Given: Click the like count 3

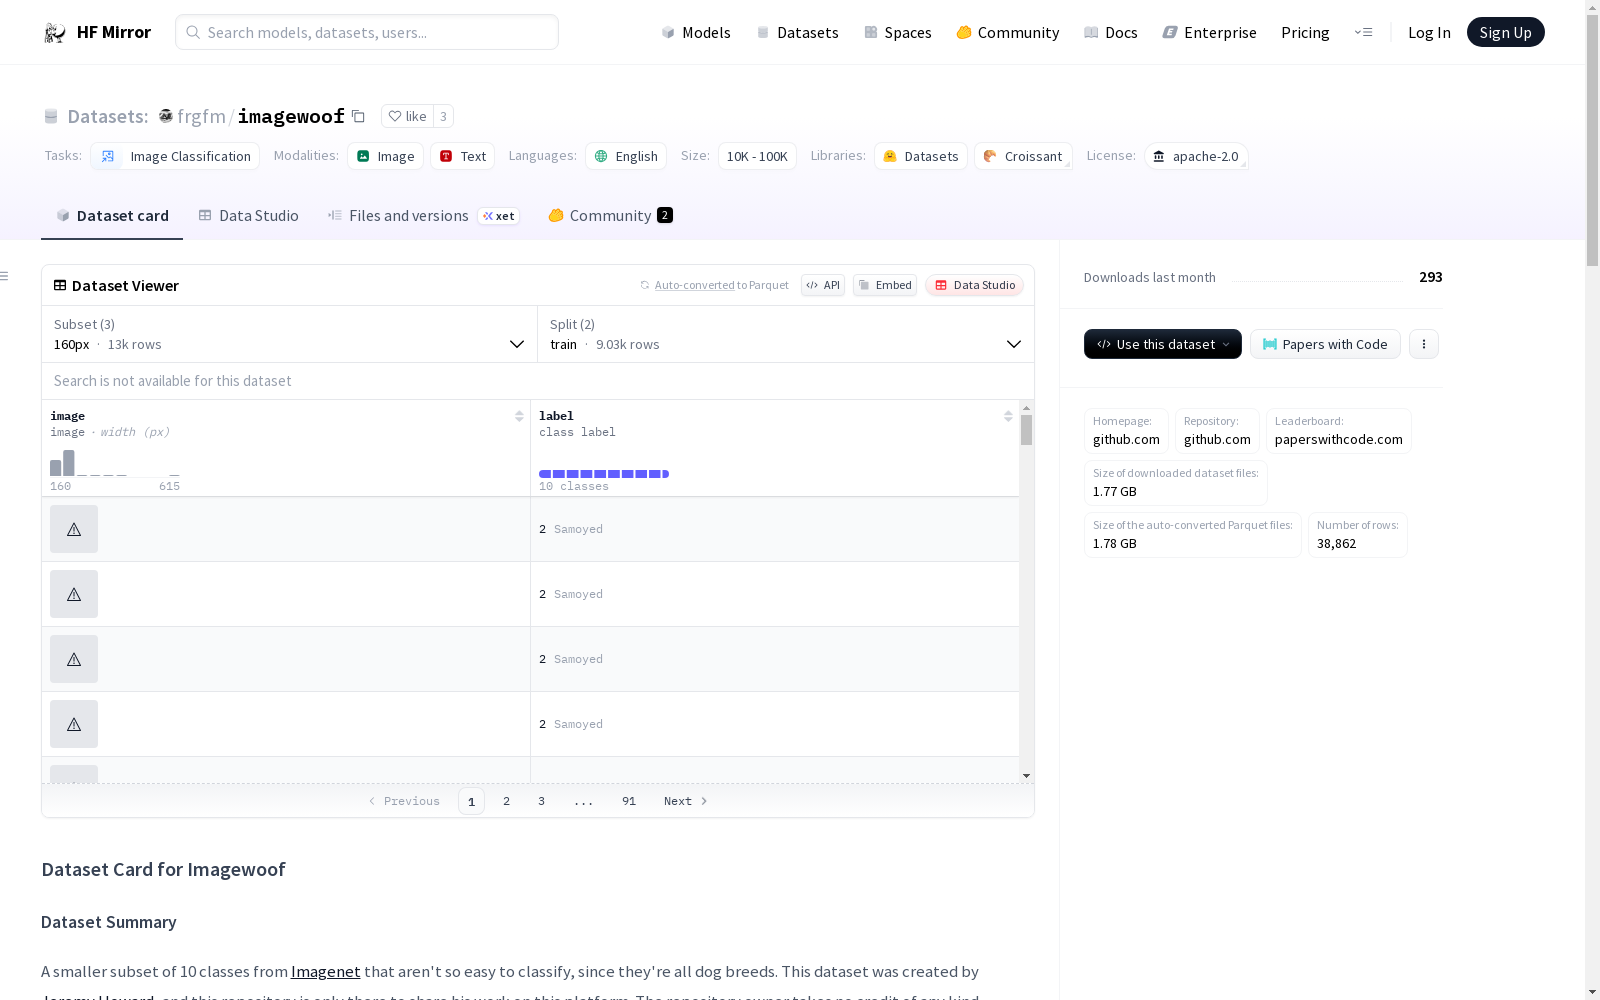Looking at the screenshot, I should point(444,116).
